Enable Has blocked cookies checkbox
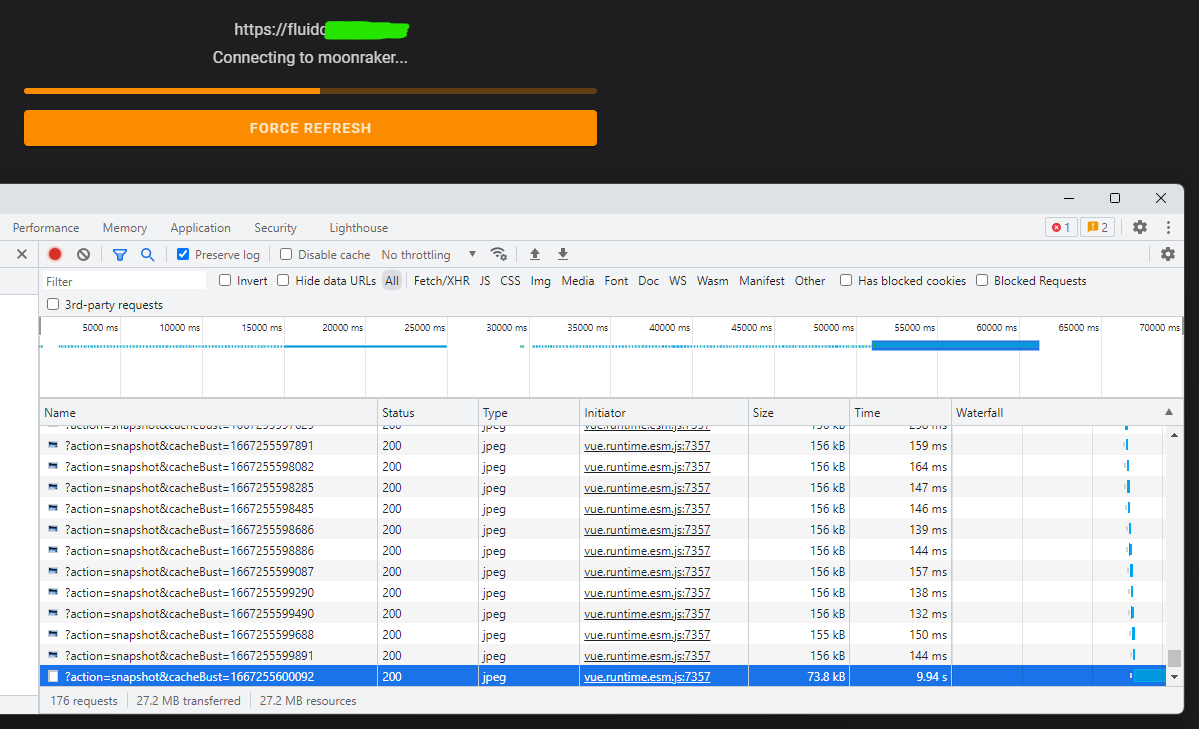 (x=846, y=280)
